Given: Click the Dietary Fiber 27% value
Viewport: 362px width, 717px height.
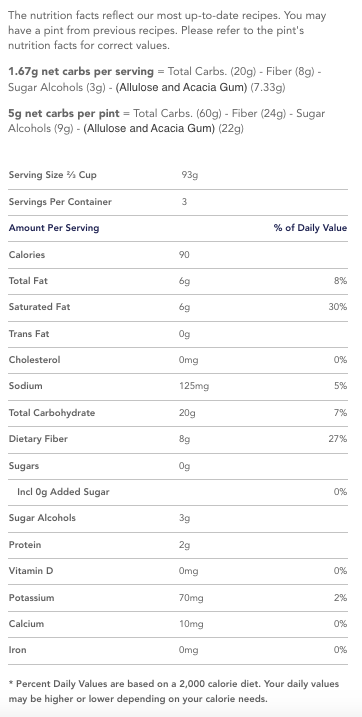Looking at the screenshot, I should [337, 439].
